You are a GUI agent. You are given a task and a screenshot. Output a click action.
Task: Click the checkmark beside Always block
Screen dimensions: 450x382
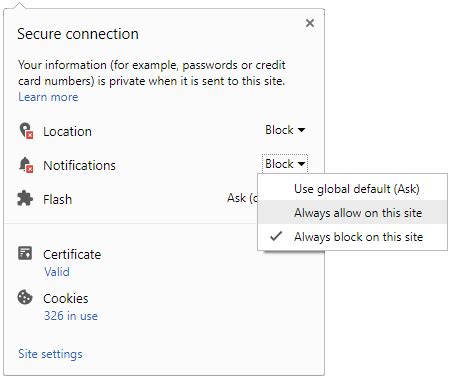[276, 236]
